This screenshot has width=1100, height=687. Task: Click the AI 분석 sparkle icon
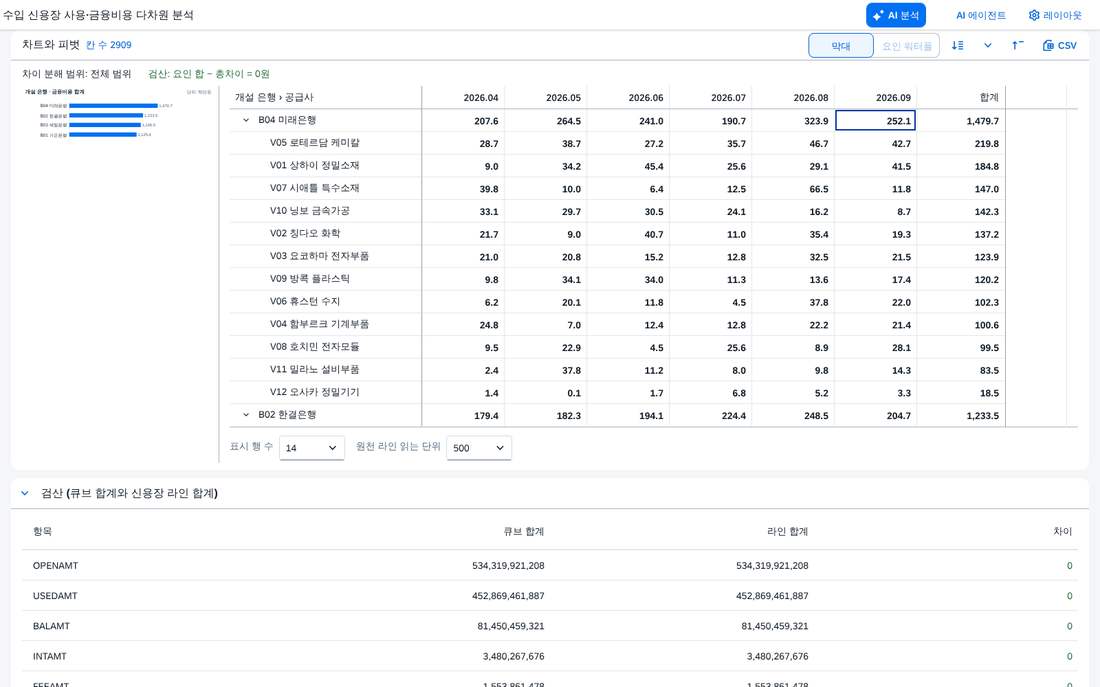pos(878,15)
